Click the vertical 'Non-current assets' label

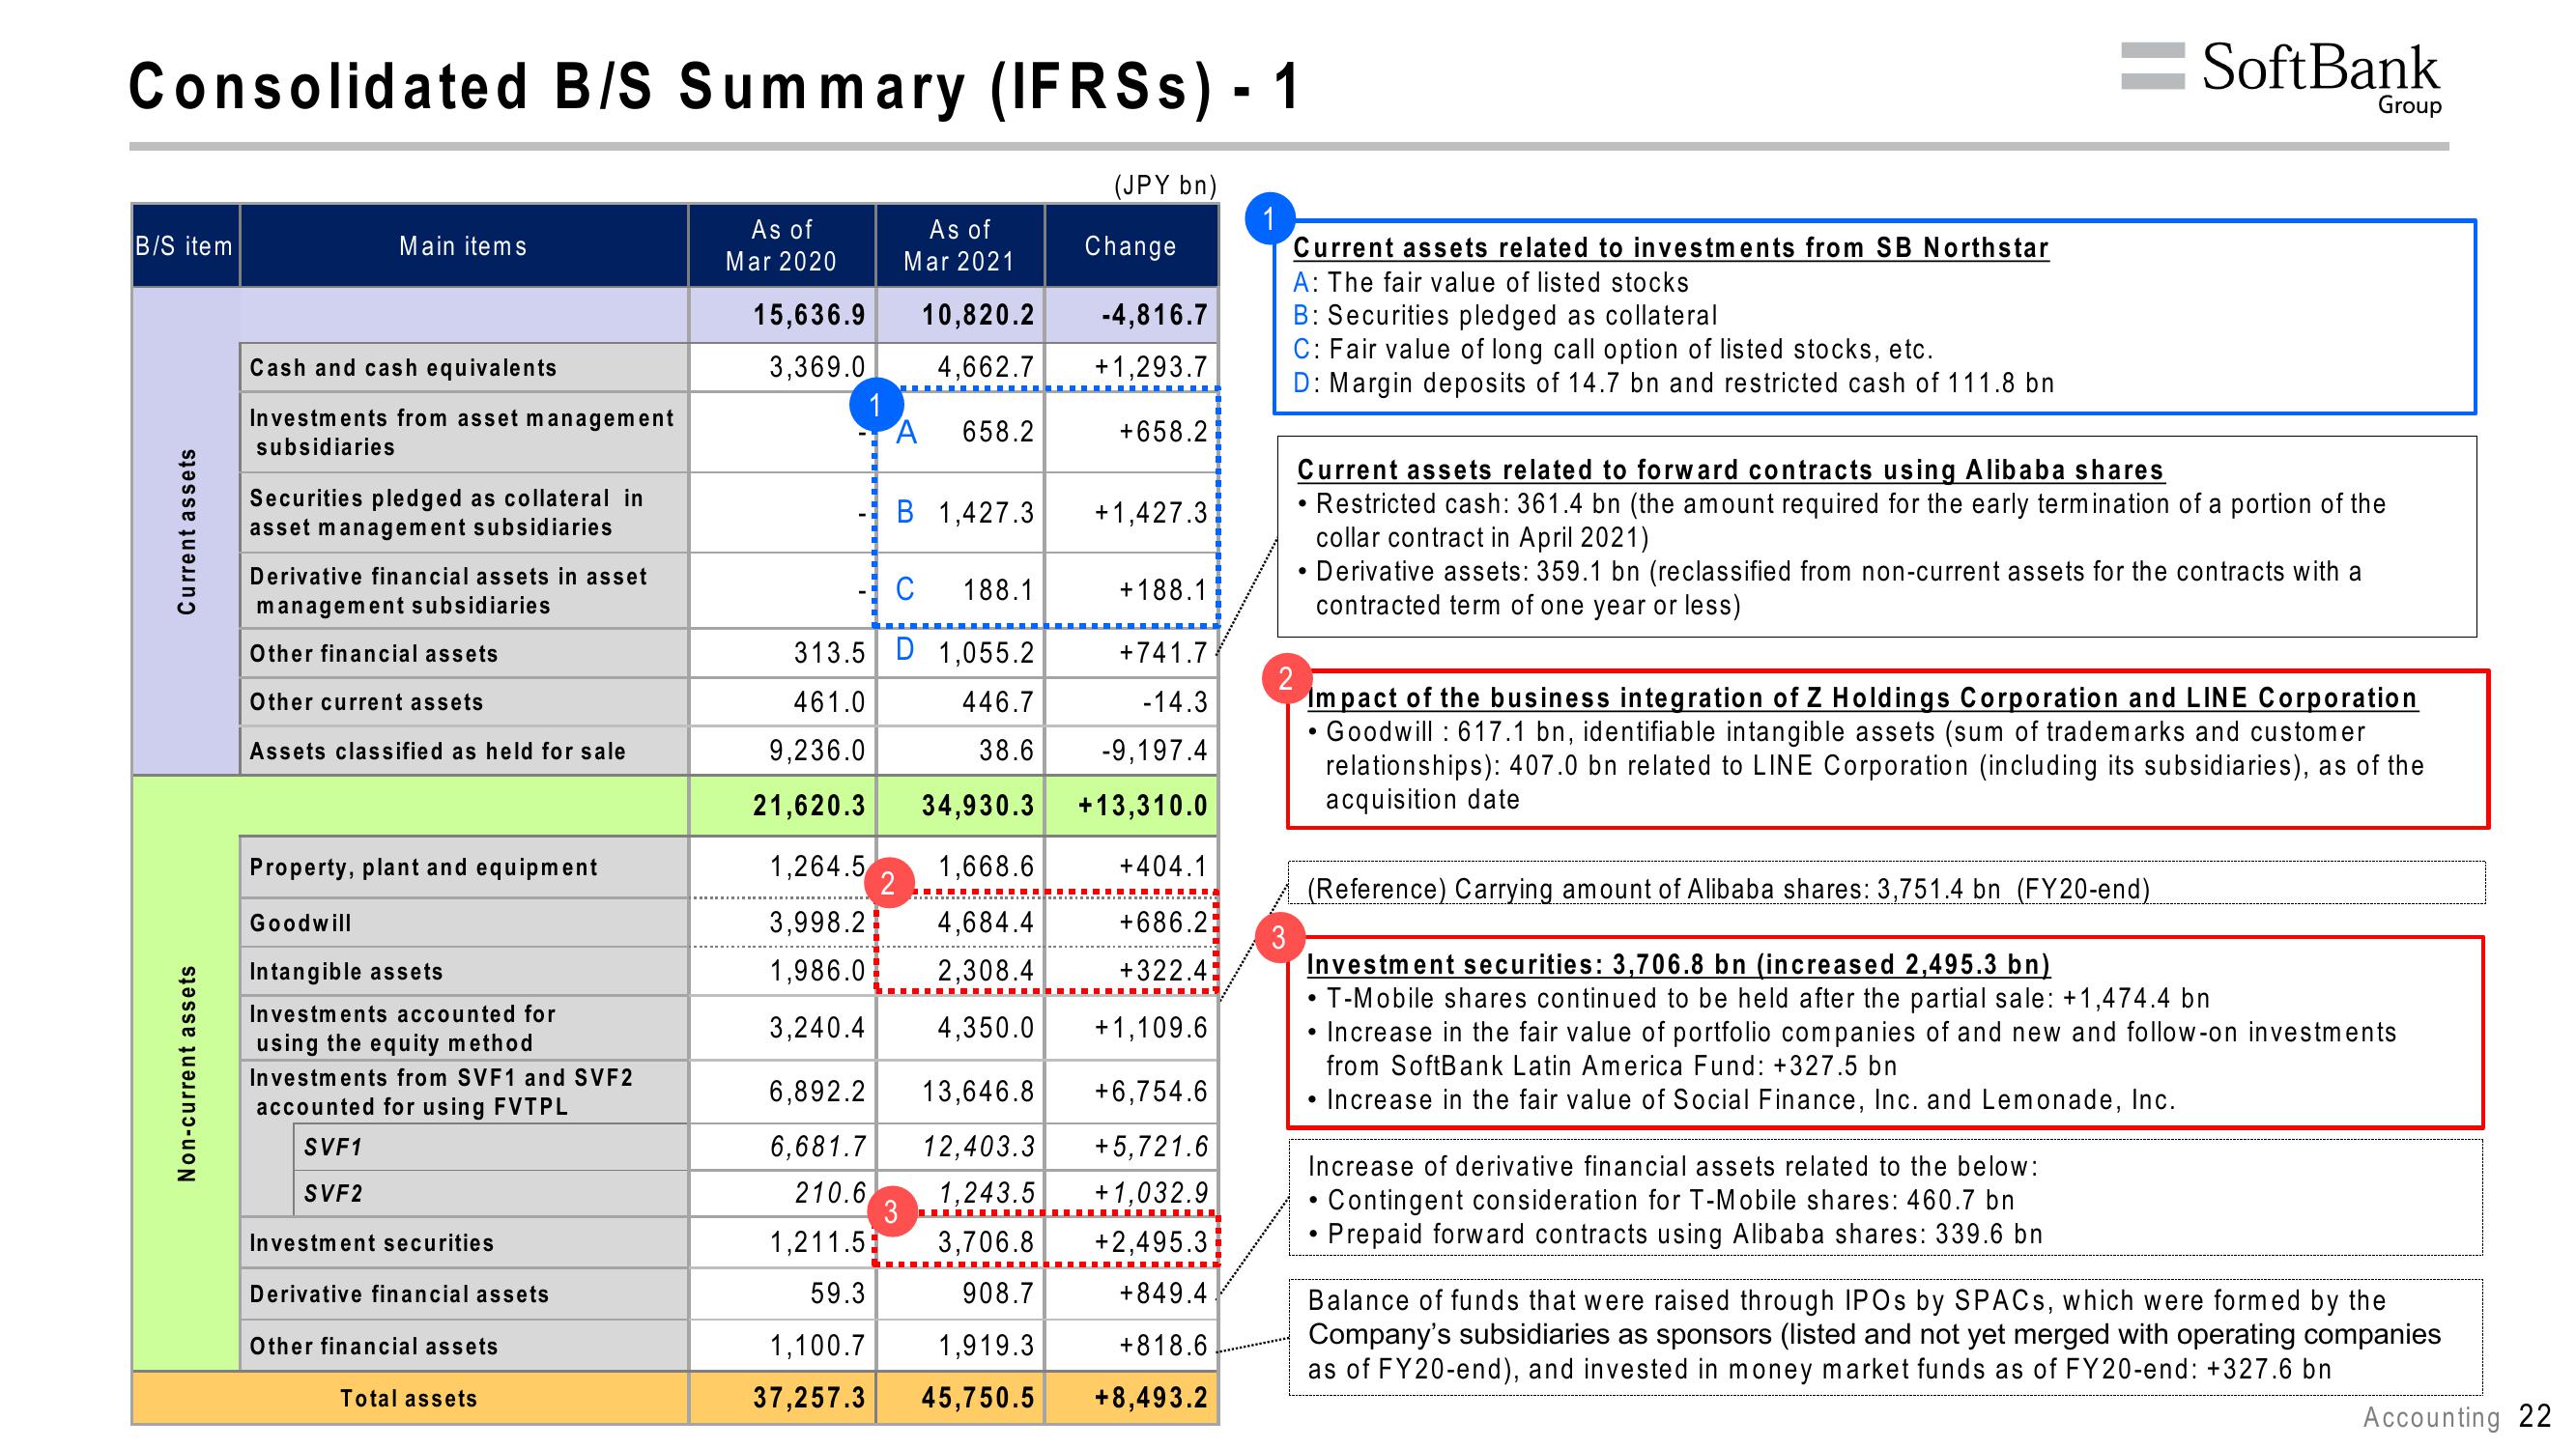(x=187, y=1073)
